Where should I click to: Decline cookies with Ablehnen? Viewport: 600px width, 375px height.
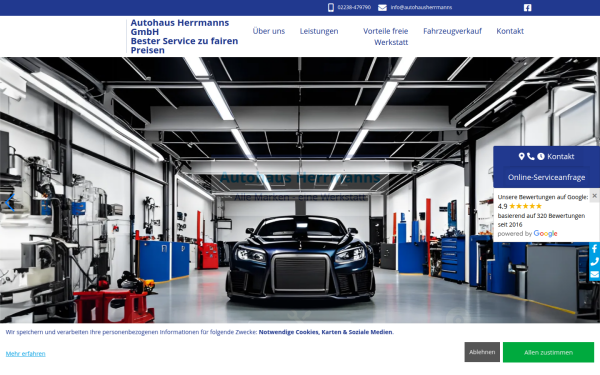(x=482, y=352)
